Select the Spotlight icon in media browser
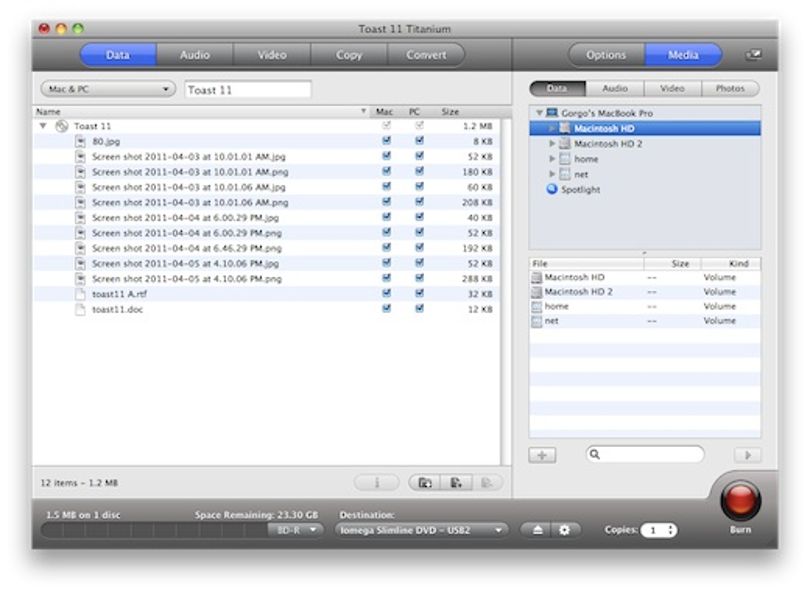 tap(552, 189)
